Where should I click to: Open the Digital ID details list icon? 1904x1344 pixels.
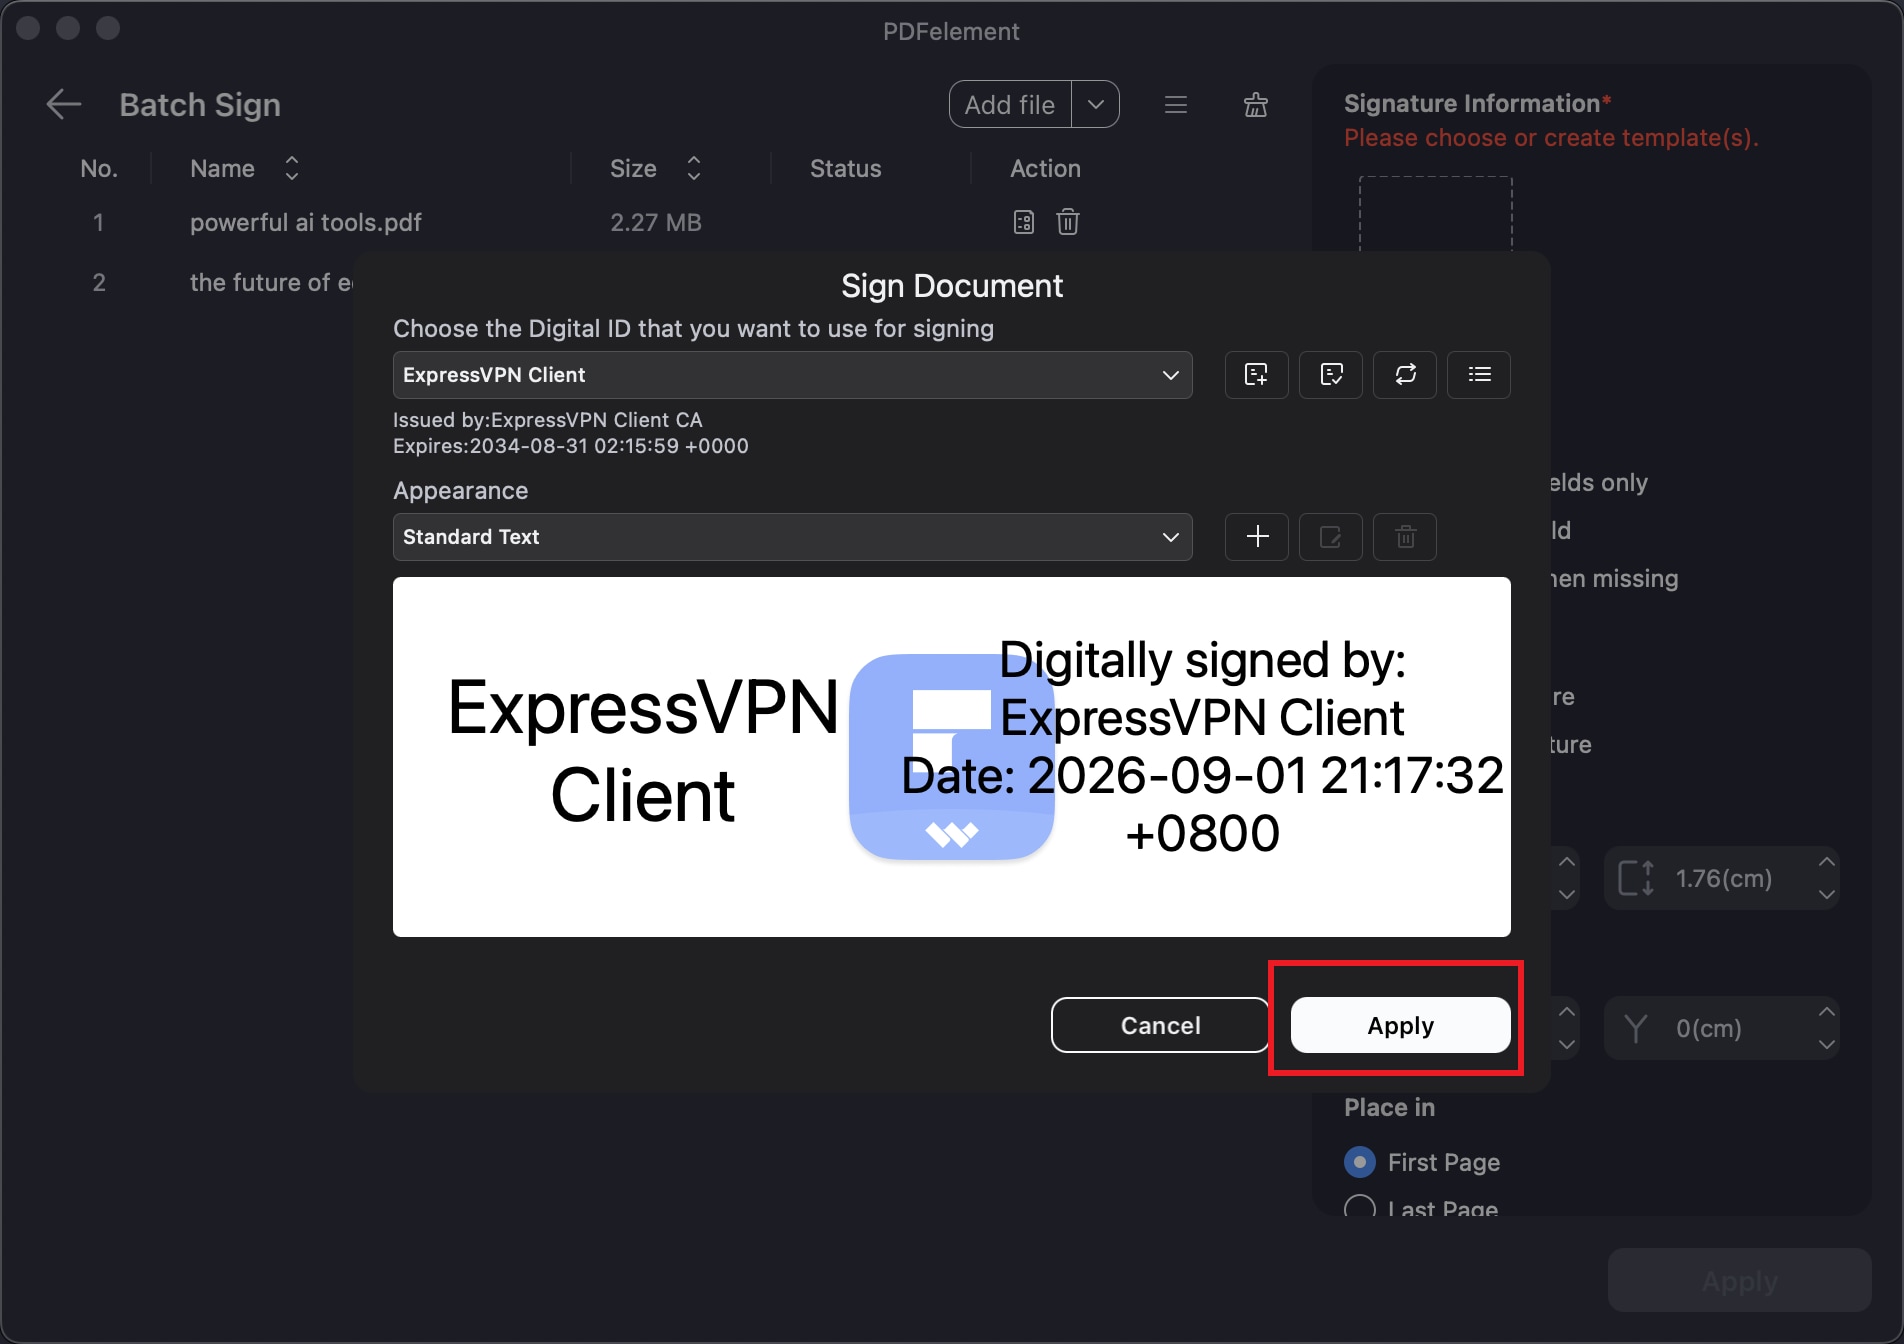1479,375
